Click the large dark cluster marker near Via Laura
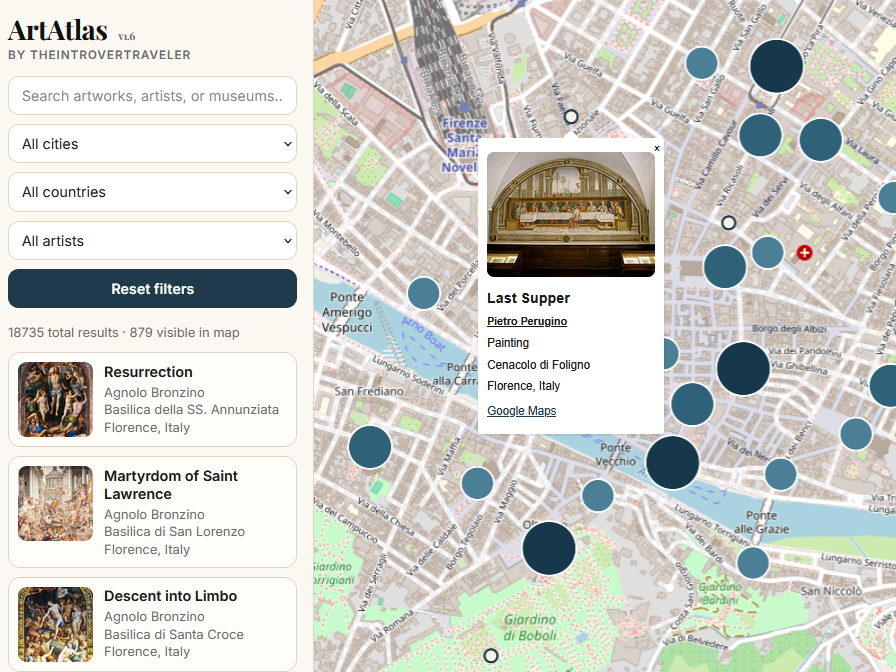 coord(820,140)
